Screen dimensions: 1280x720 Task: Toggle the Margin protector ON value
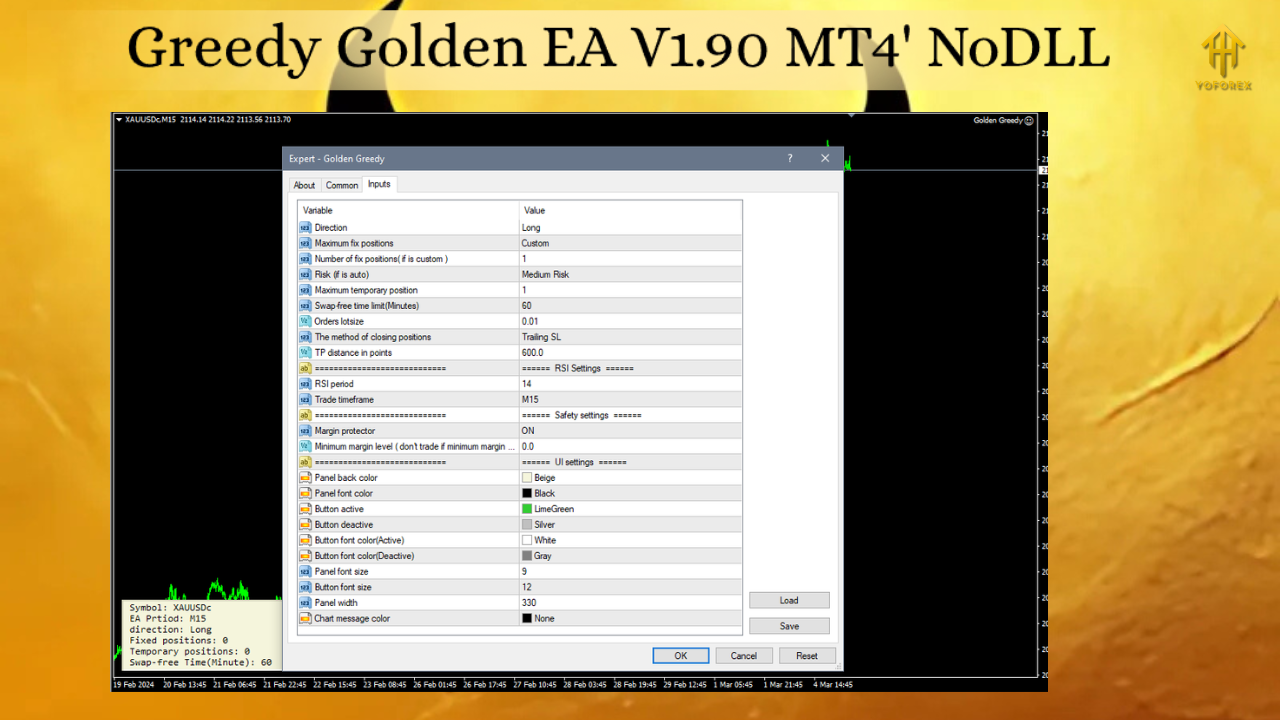(x=528, y=431)
